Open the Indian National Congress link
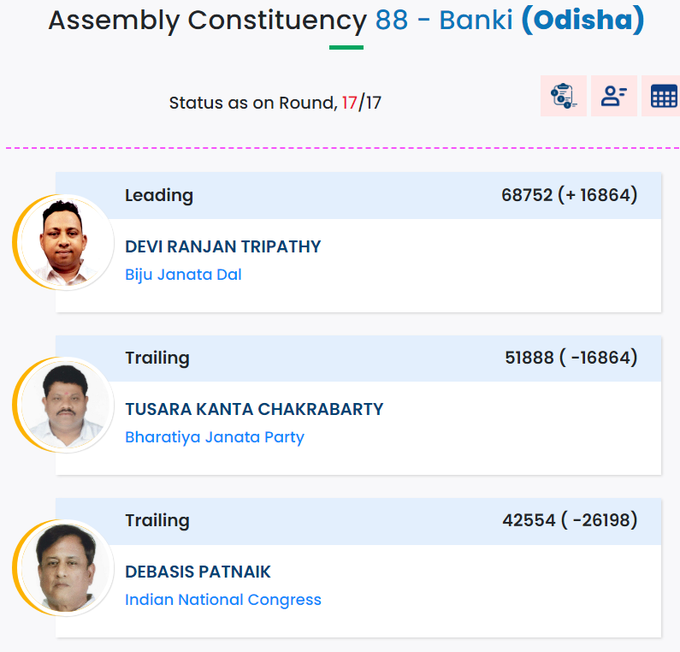The width and height of the screenshot is (680, 652). pyautogui.click(x=223, y=600)
